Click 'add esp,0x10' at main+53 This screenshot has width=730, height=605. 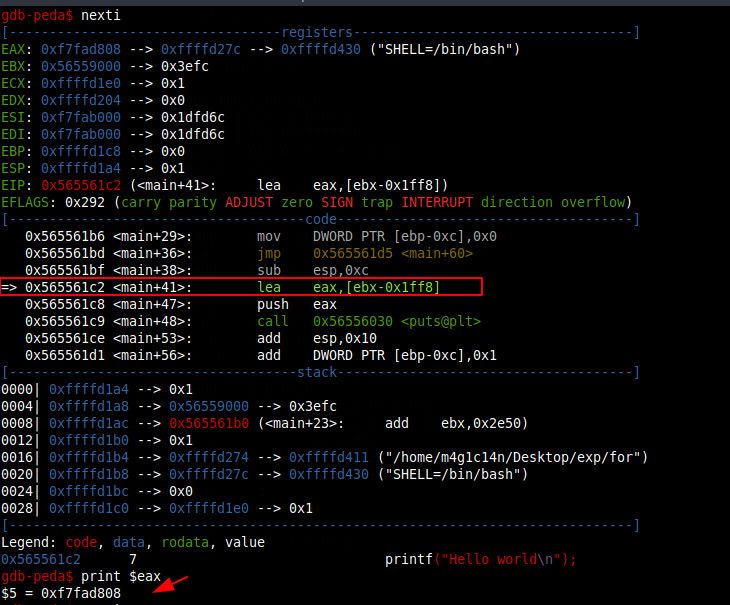tap(317, 338)
